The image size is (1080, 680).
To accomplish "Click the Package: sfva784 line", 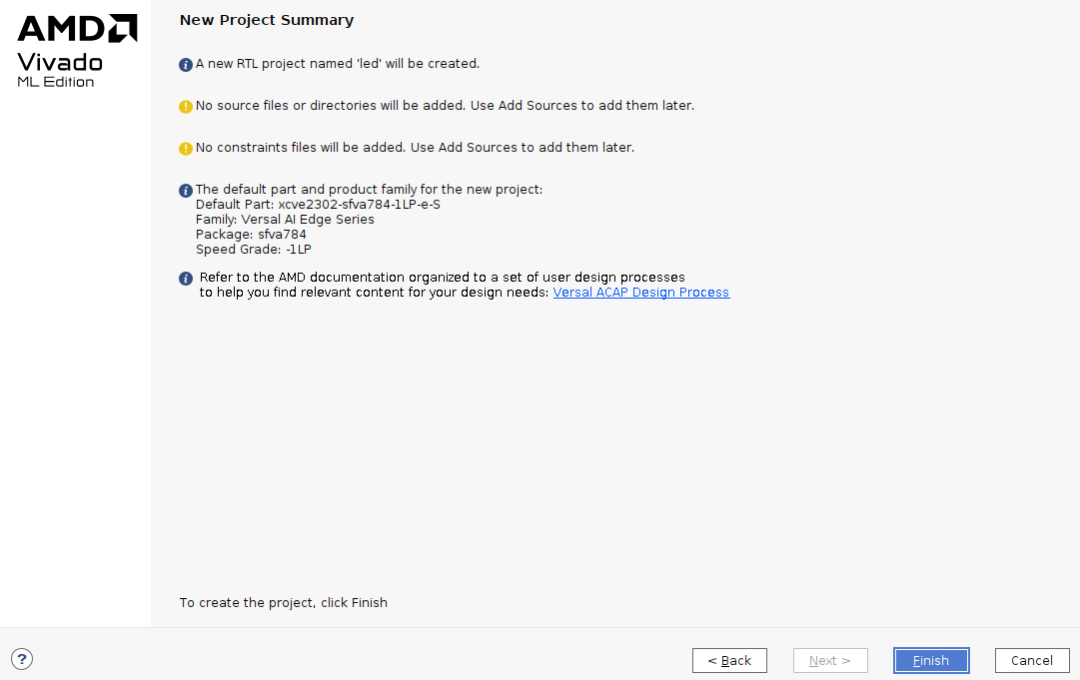I will coord(251,234).
